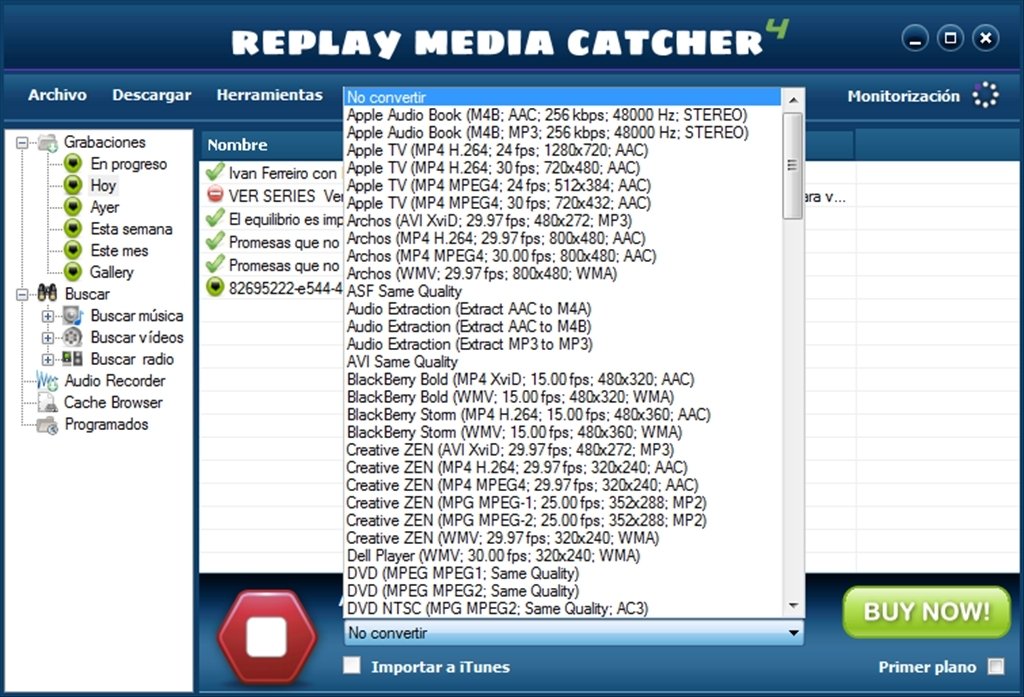Choose Apple TV MP4 H.264 24 fps 1280x720

pyautogui.click(x=563, y=150)
